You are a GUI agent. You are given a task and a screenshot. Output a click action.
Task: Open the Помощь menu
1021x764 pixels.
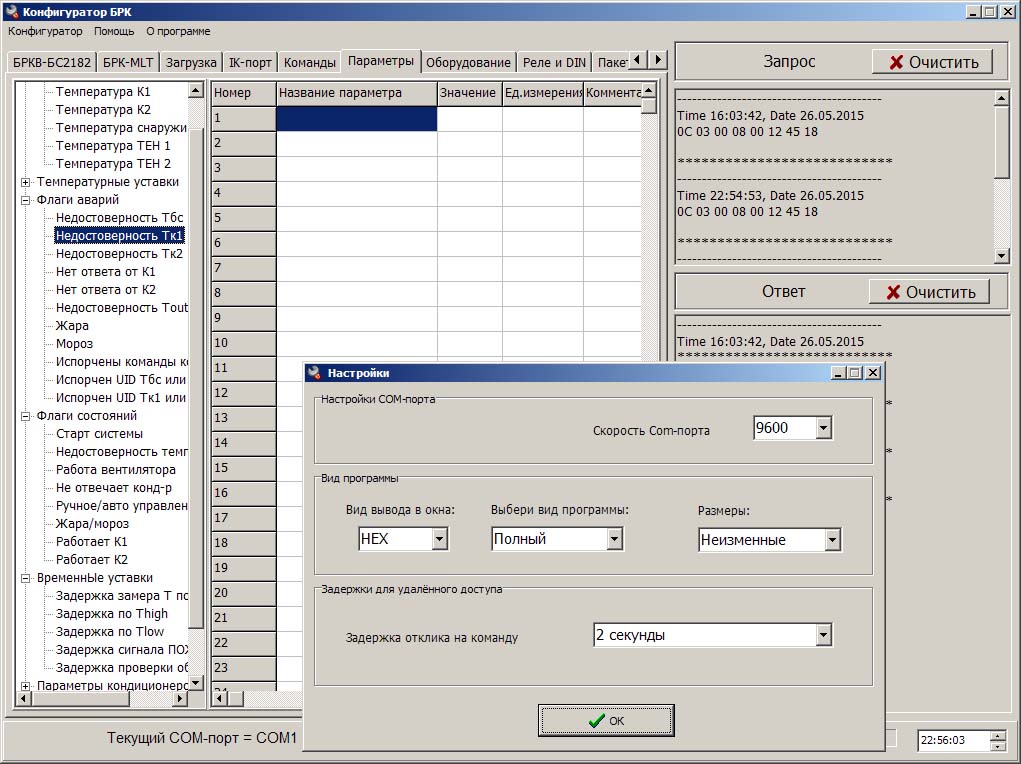[x=114, y=31]
